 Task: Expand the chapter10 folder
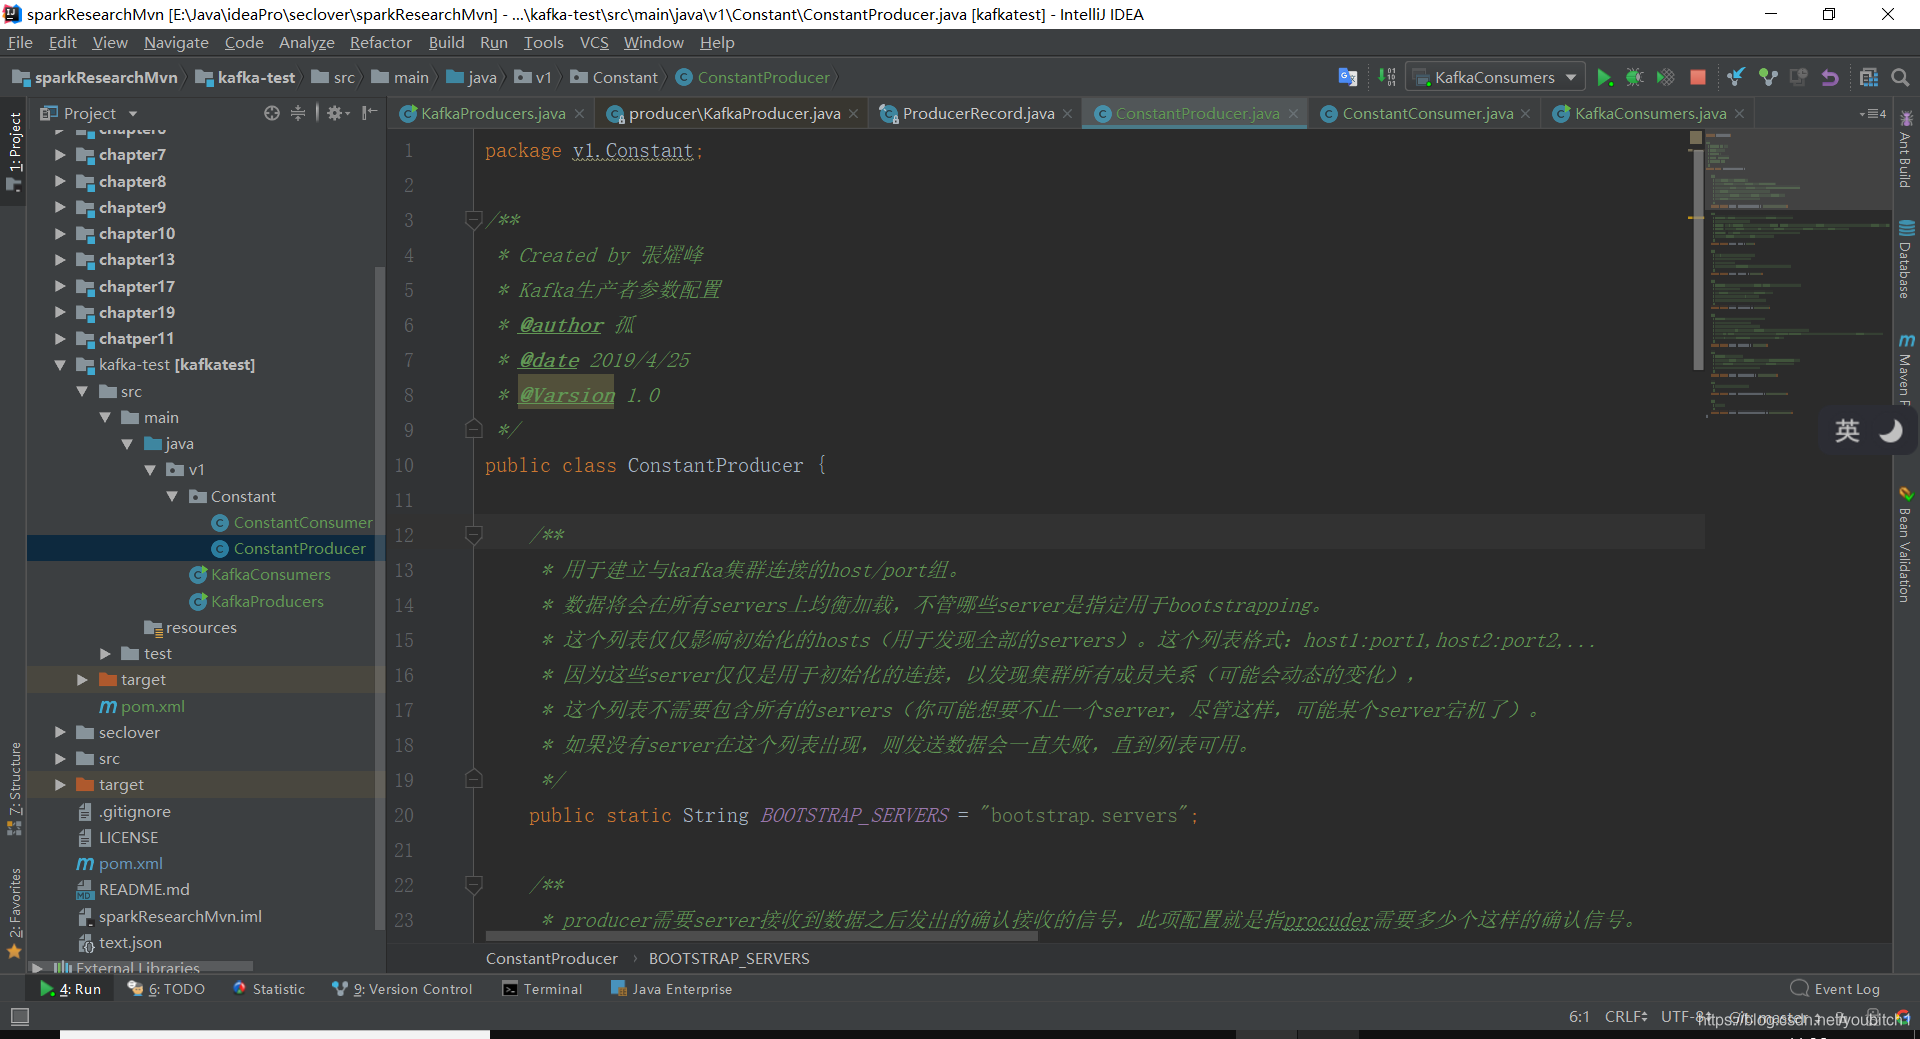point(60,233)
